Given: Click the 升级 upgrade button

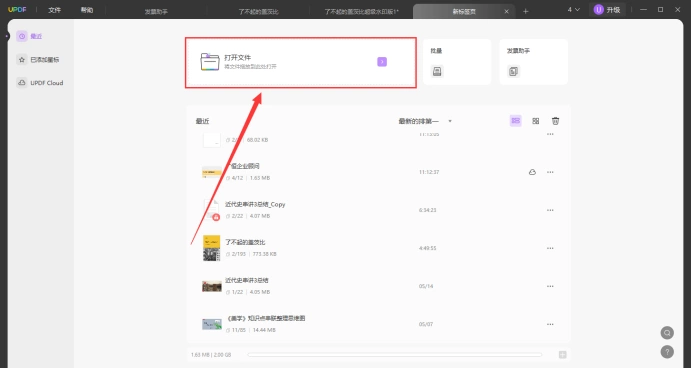Looking at the screenshot, I should tap(607, 10).
